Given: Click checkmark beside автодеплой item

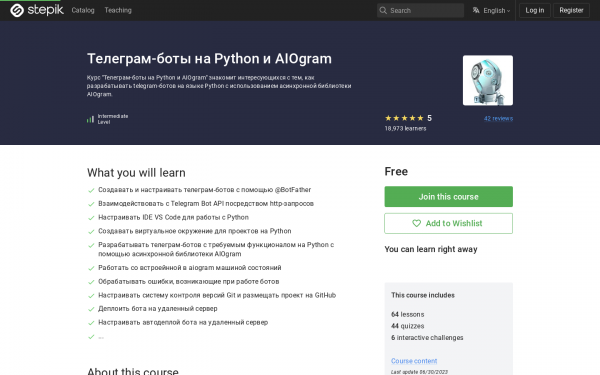Looking at the screenshot, I should [91, 323].
